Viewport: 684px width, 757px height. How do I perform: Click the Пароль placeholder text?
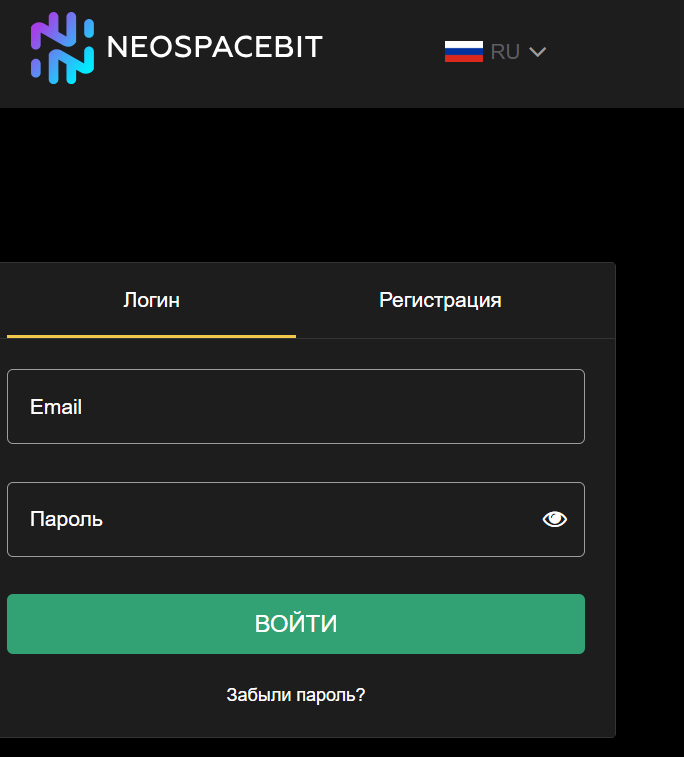66,519
